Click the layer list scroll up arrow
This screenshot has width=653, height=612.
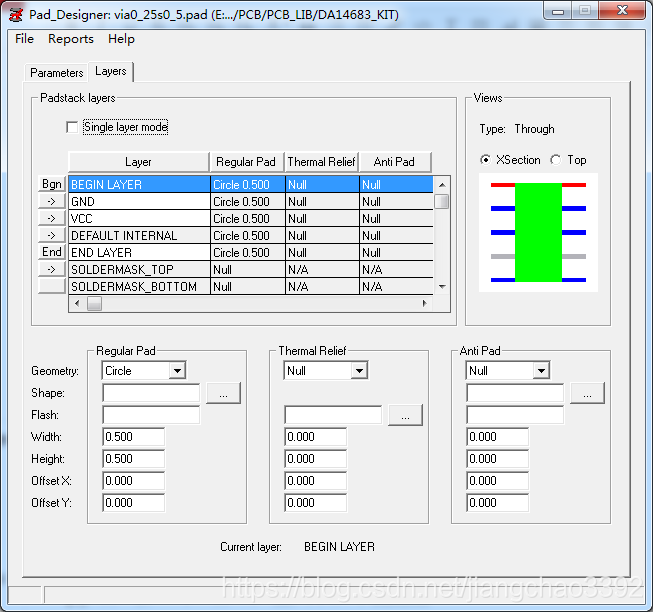pos(442,184)
